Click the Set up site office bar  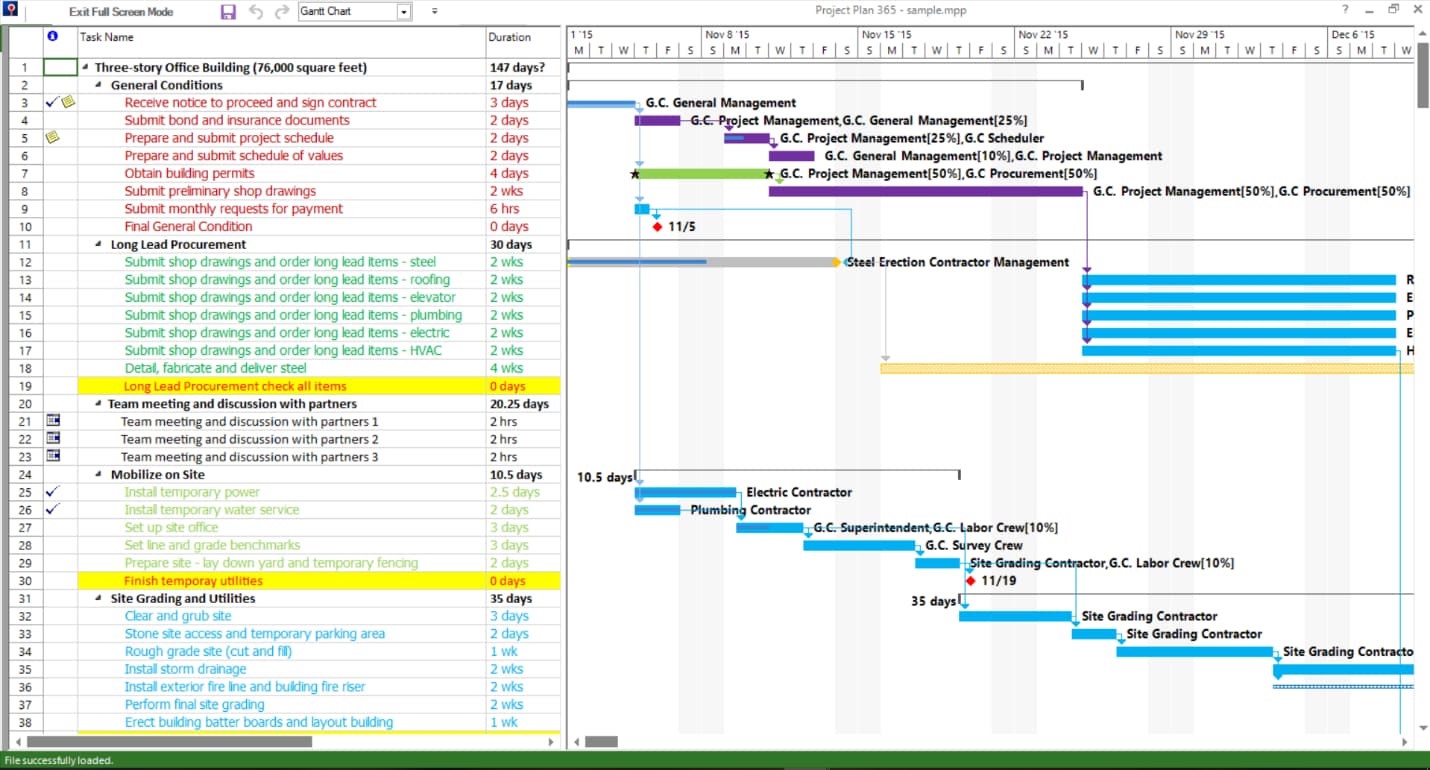(770, 527)
